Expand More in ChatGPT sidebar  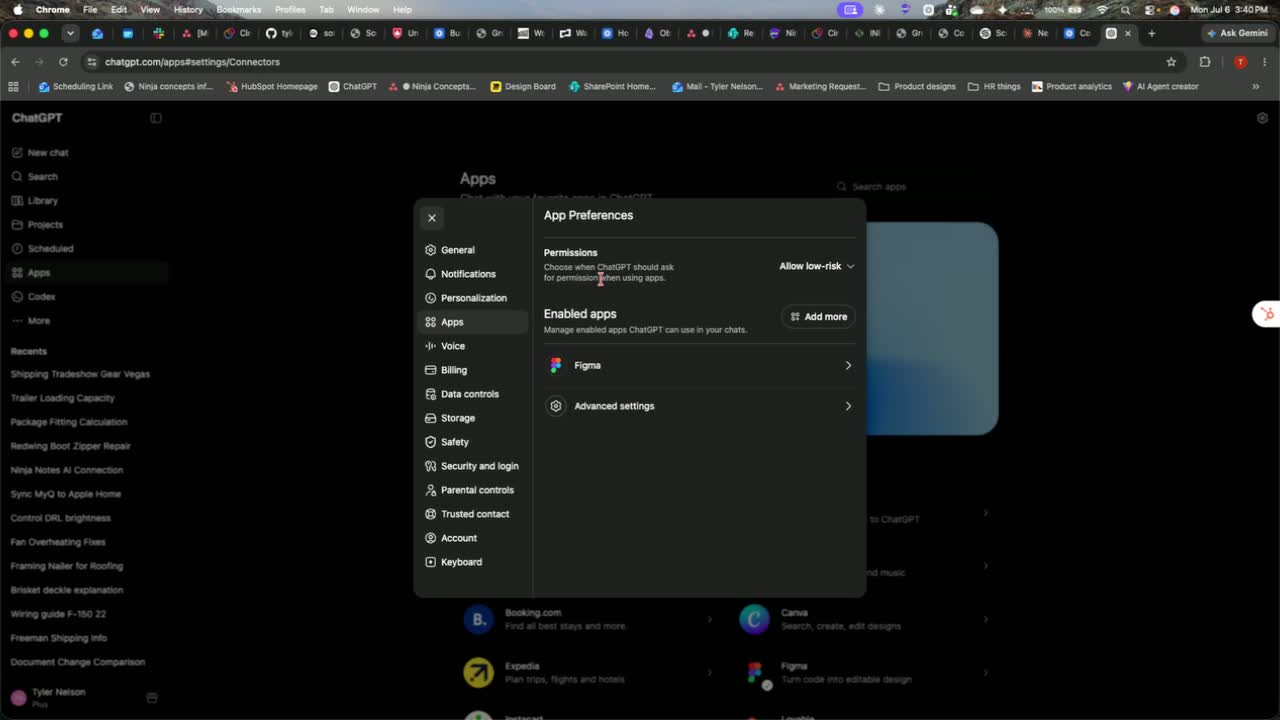click(x=85, y=321)
